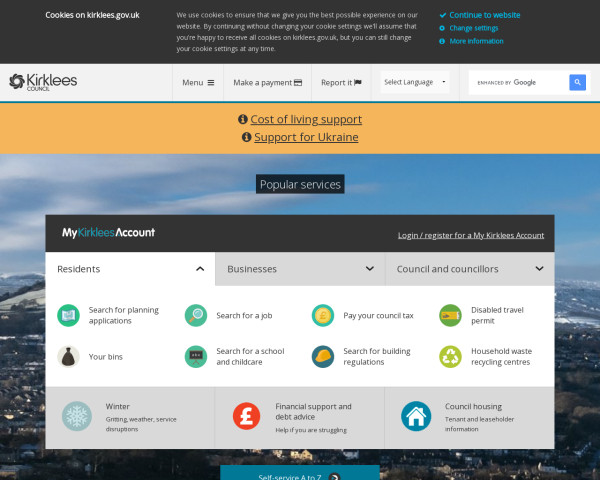Image resolution: width=600 pixels, height=480 pixels.
Task: Open Search for planning applications link
Action: click(x=124, y=315)
